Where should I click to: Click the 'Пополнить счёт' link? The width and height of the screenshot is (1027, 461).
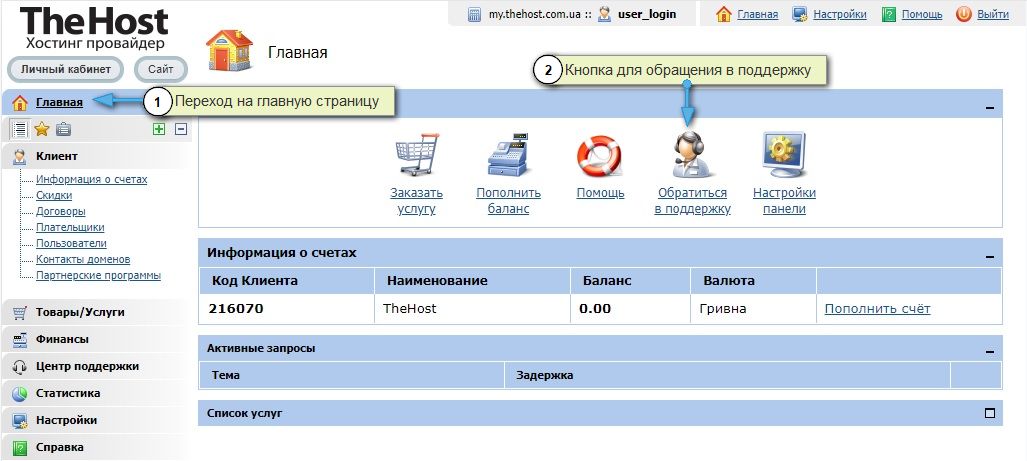878,308
